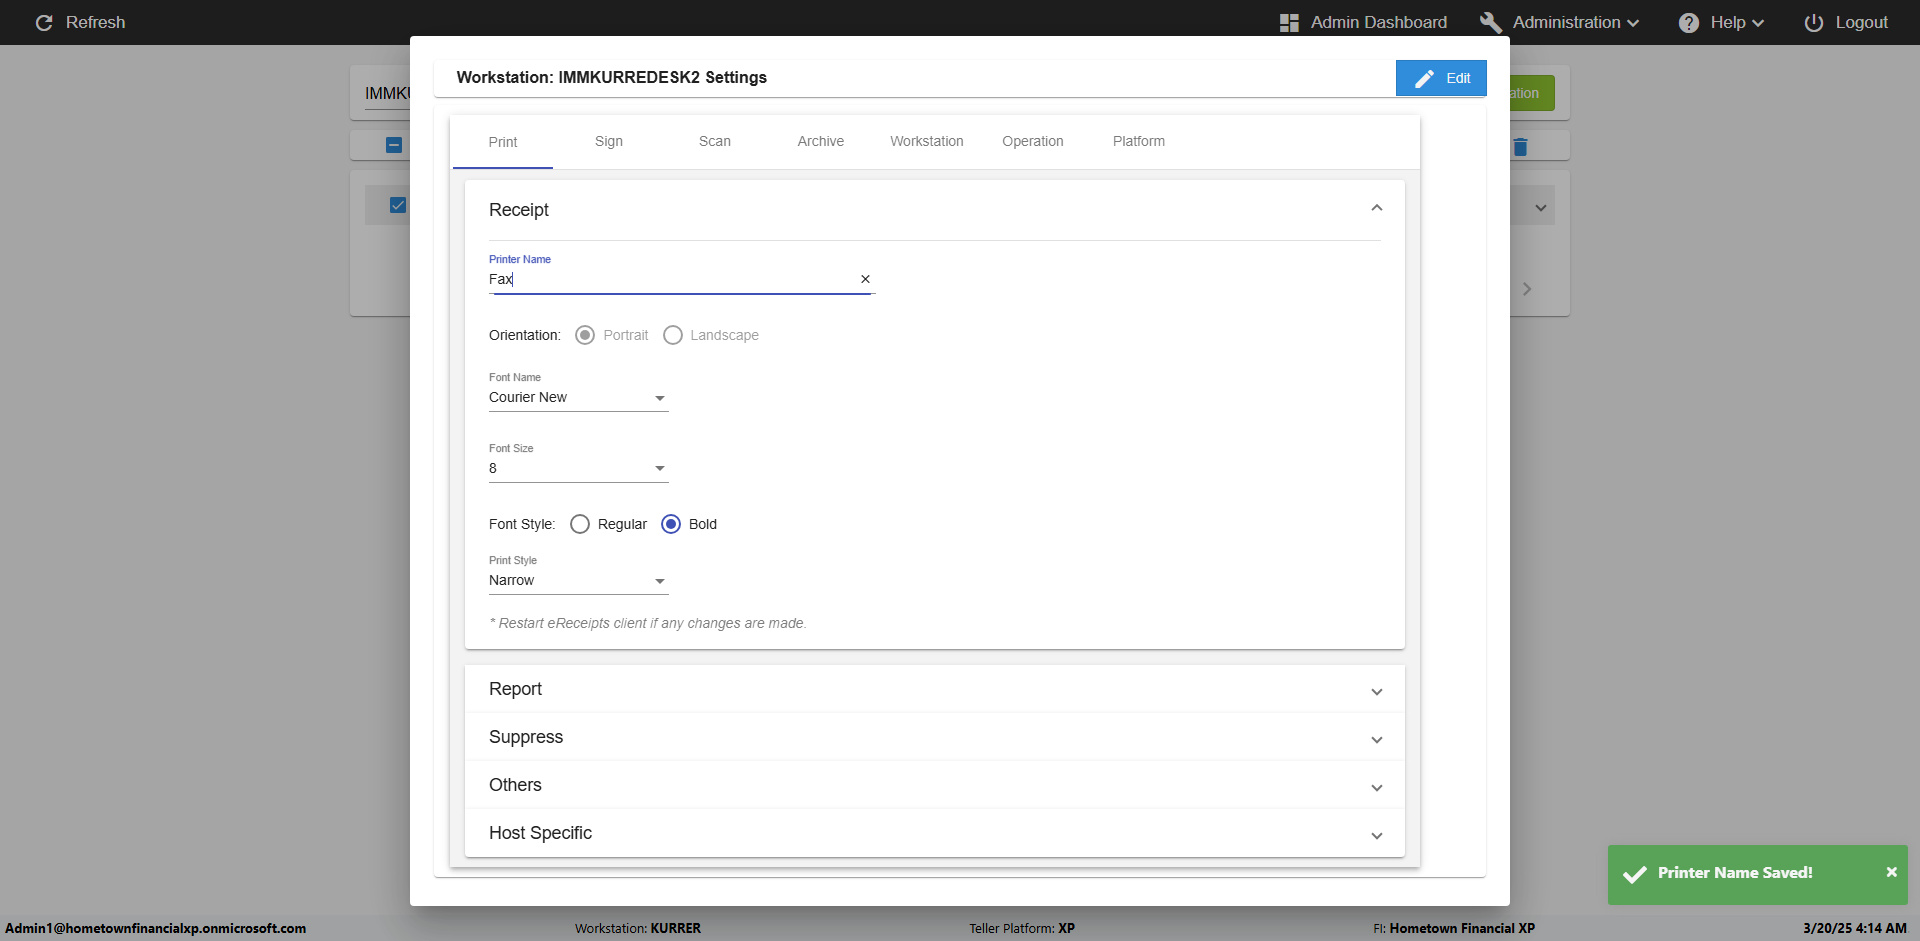Click the Logout power icon
The image size is (1920, 941).
(1814, 22)
